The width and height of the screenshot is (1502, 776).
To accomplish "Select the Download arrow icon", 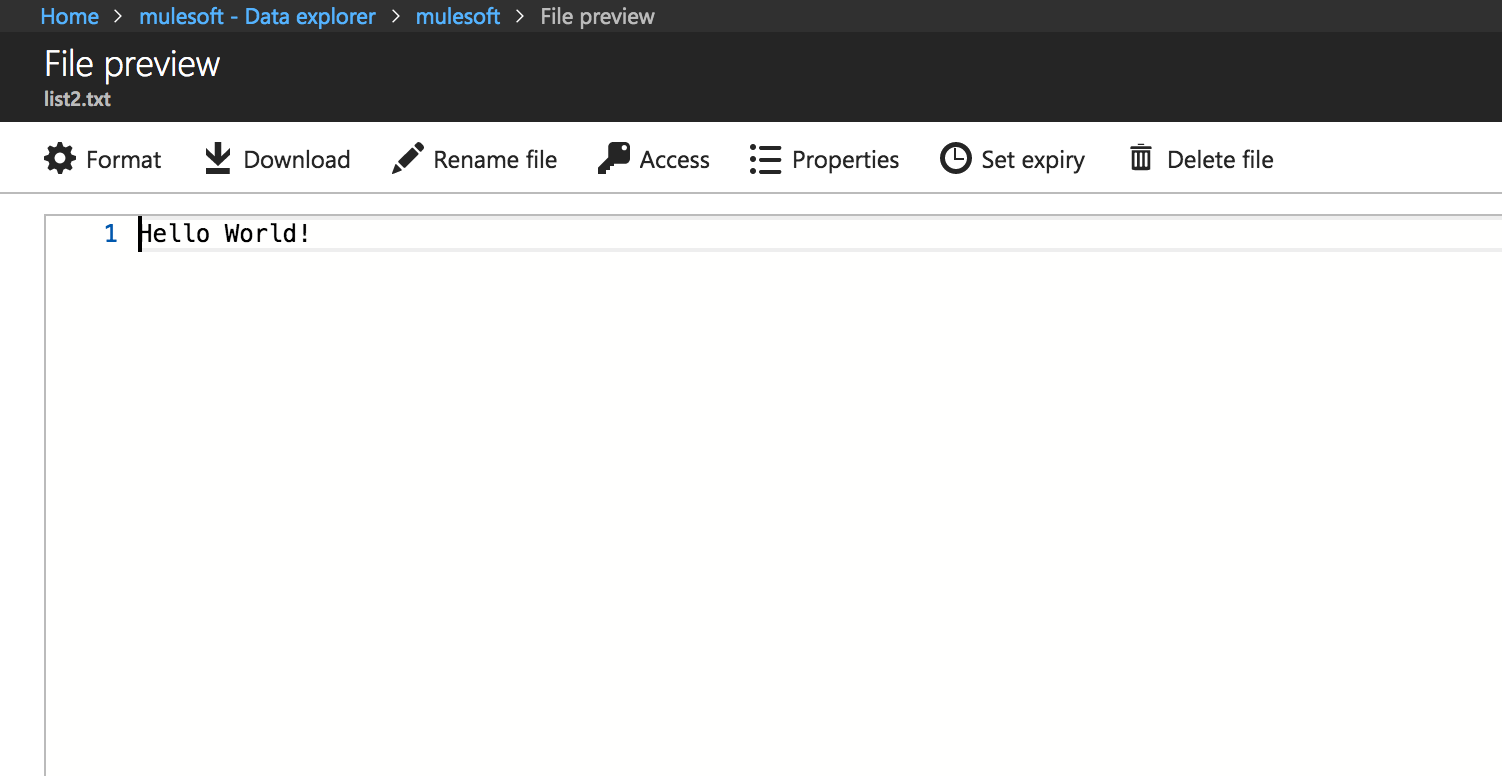I will pos(216,158).
